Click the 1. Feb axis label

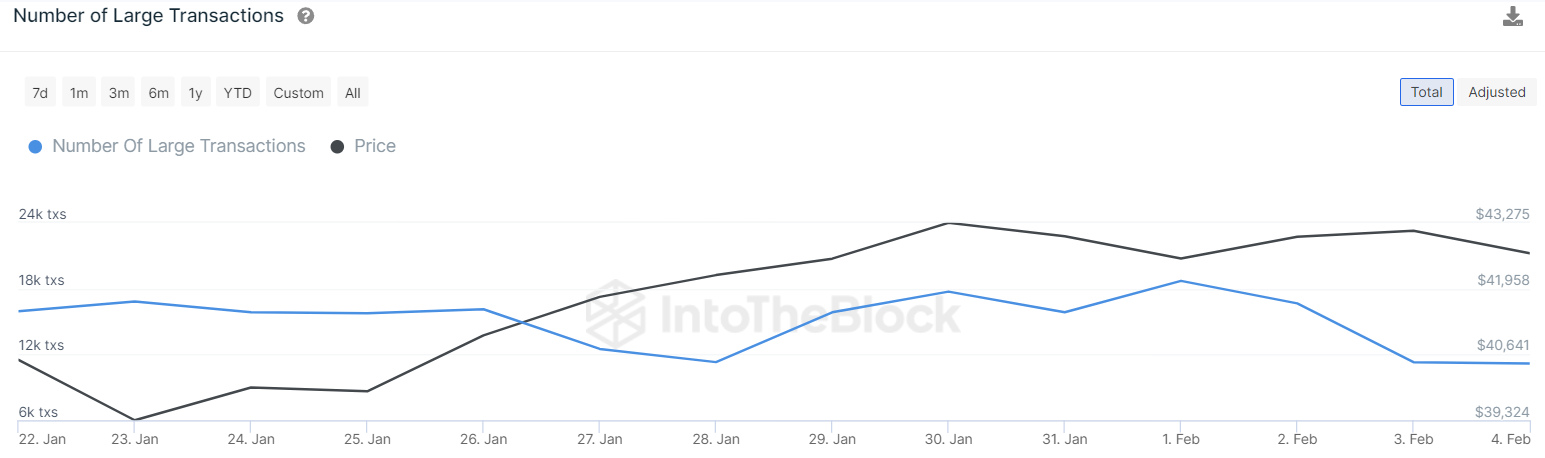click(1181, 439)
